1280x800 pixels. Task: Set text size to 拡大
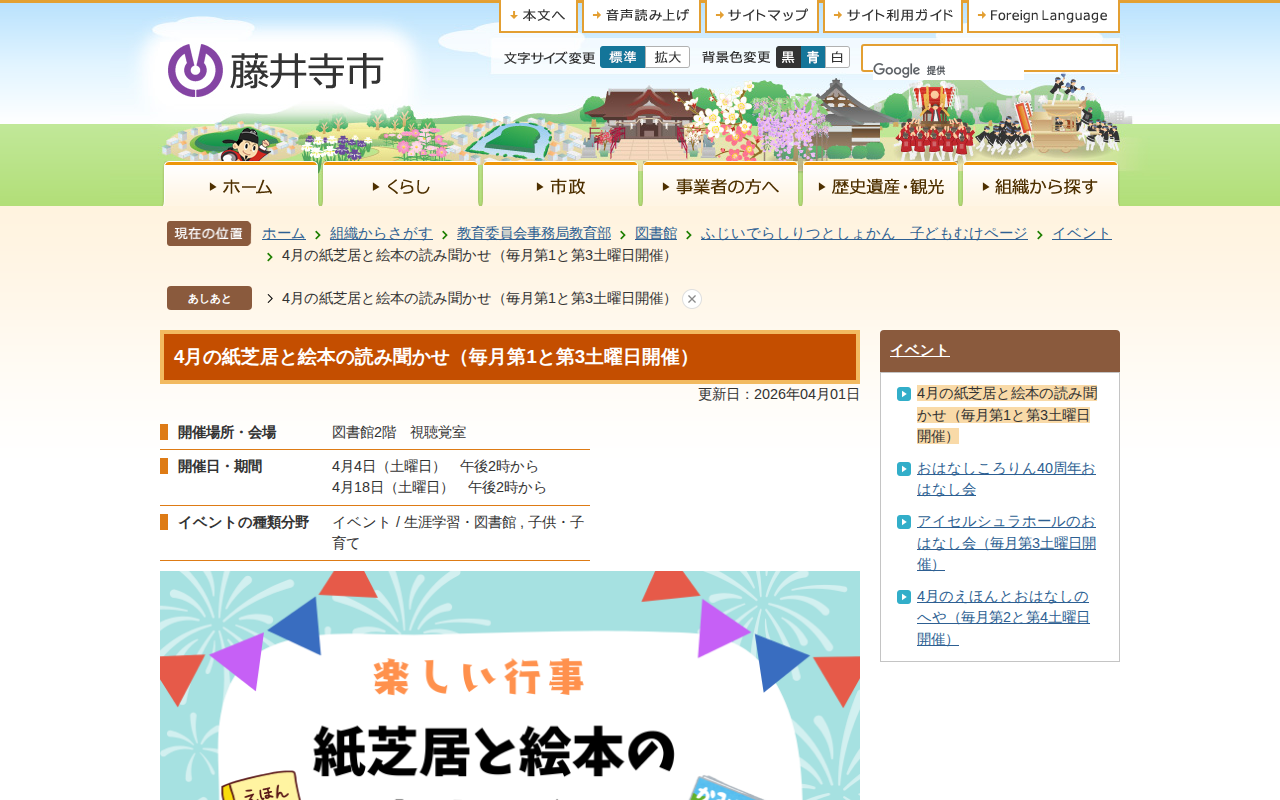click(x=667, y=57)
